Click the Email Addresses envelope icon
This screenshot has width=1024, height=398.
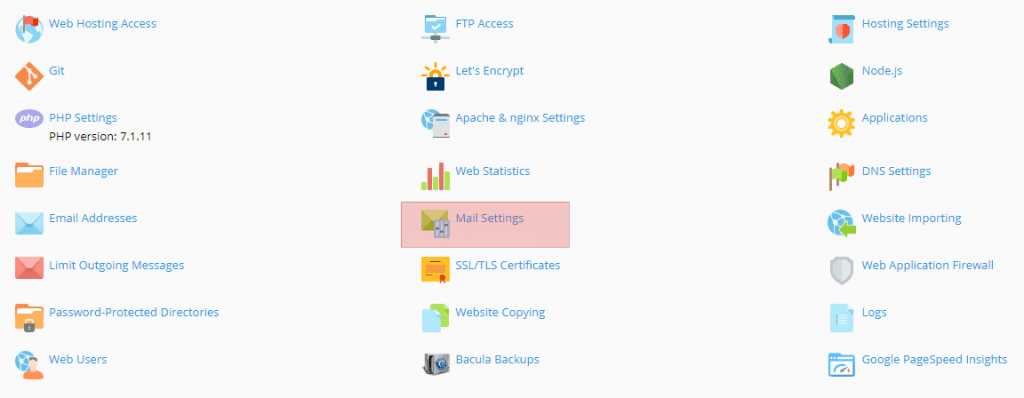pyautogui.click(x=29, y=223)
